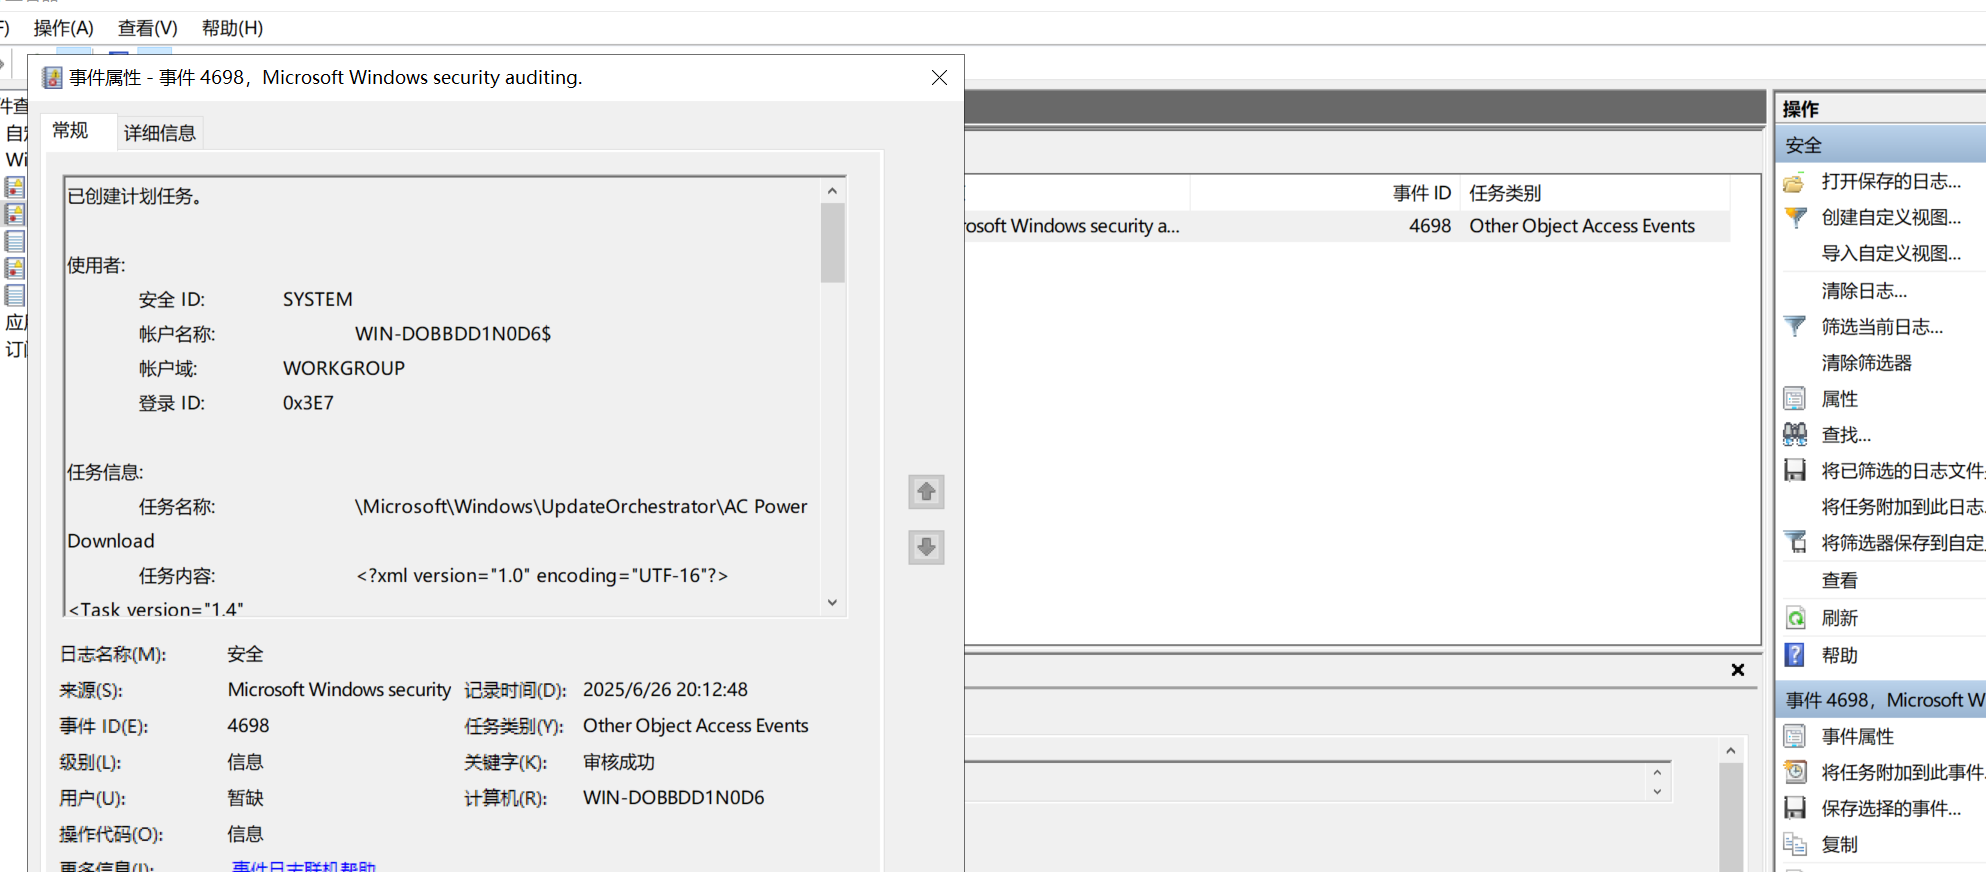
Task: Click the blue help question mark icon
Action: (x=1794, y=655)
